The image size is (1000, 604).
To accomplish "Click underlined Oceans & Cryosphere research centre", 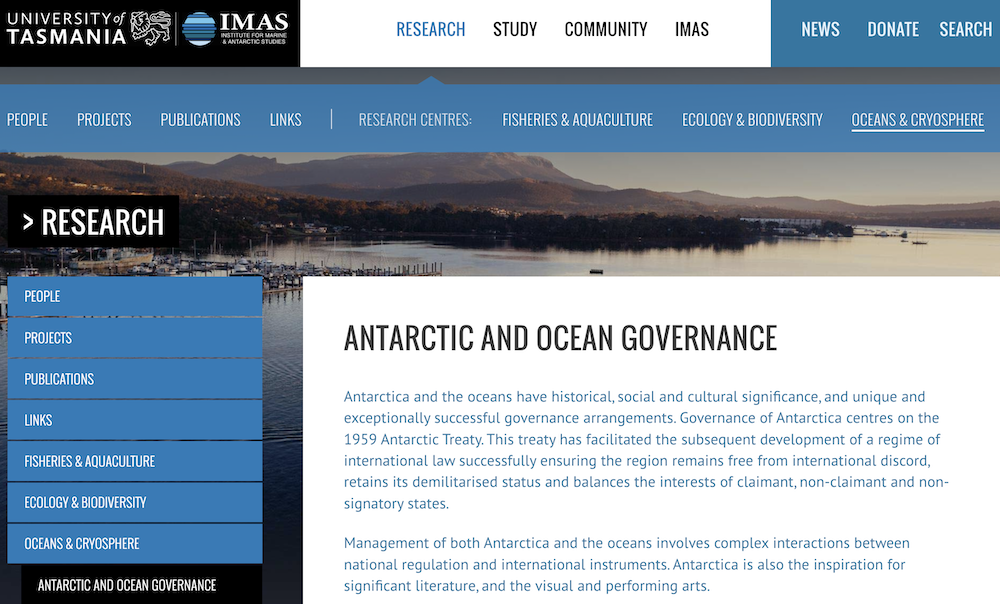I will (917, 119).
